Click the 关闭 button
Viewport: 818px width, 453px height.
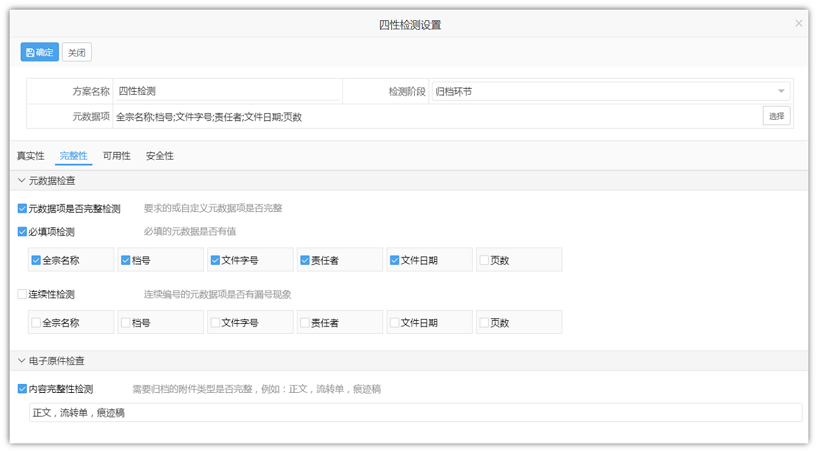76,52
